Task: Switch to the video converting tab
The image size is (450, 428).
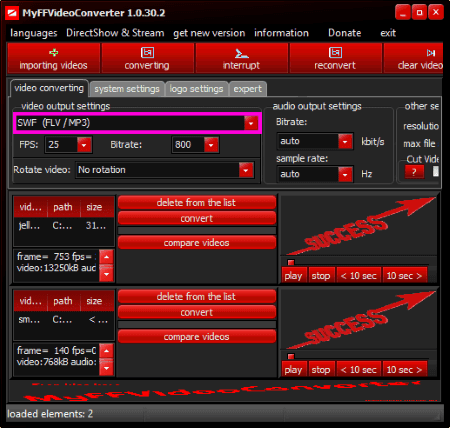Action: [49, 88]
